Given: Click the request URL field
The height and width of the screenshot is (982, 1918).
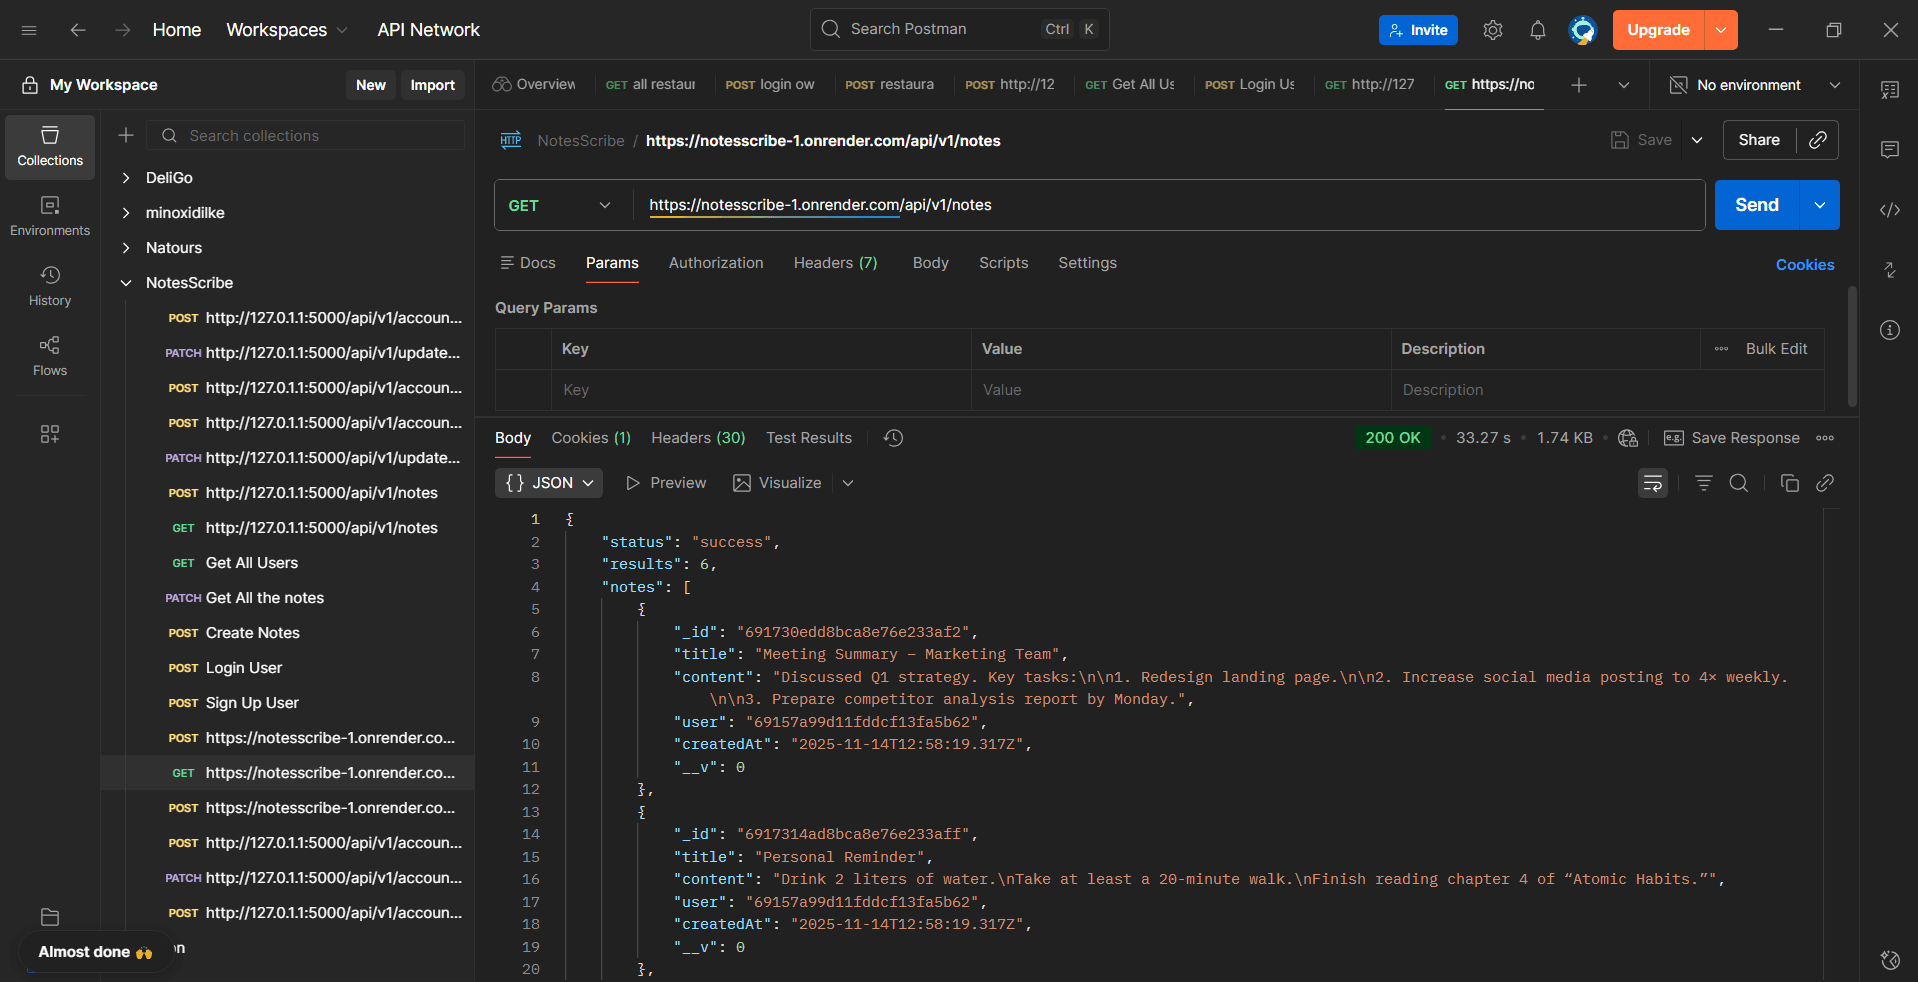Looking at the screenshot, I should [1170, 205].
